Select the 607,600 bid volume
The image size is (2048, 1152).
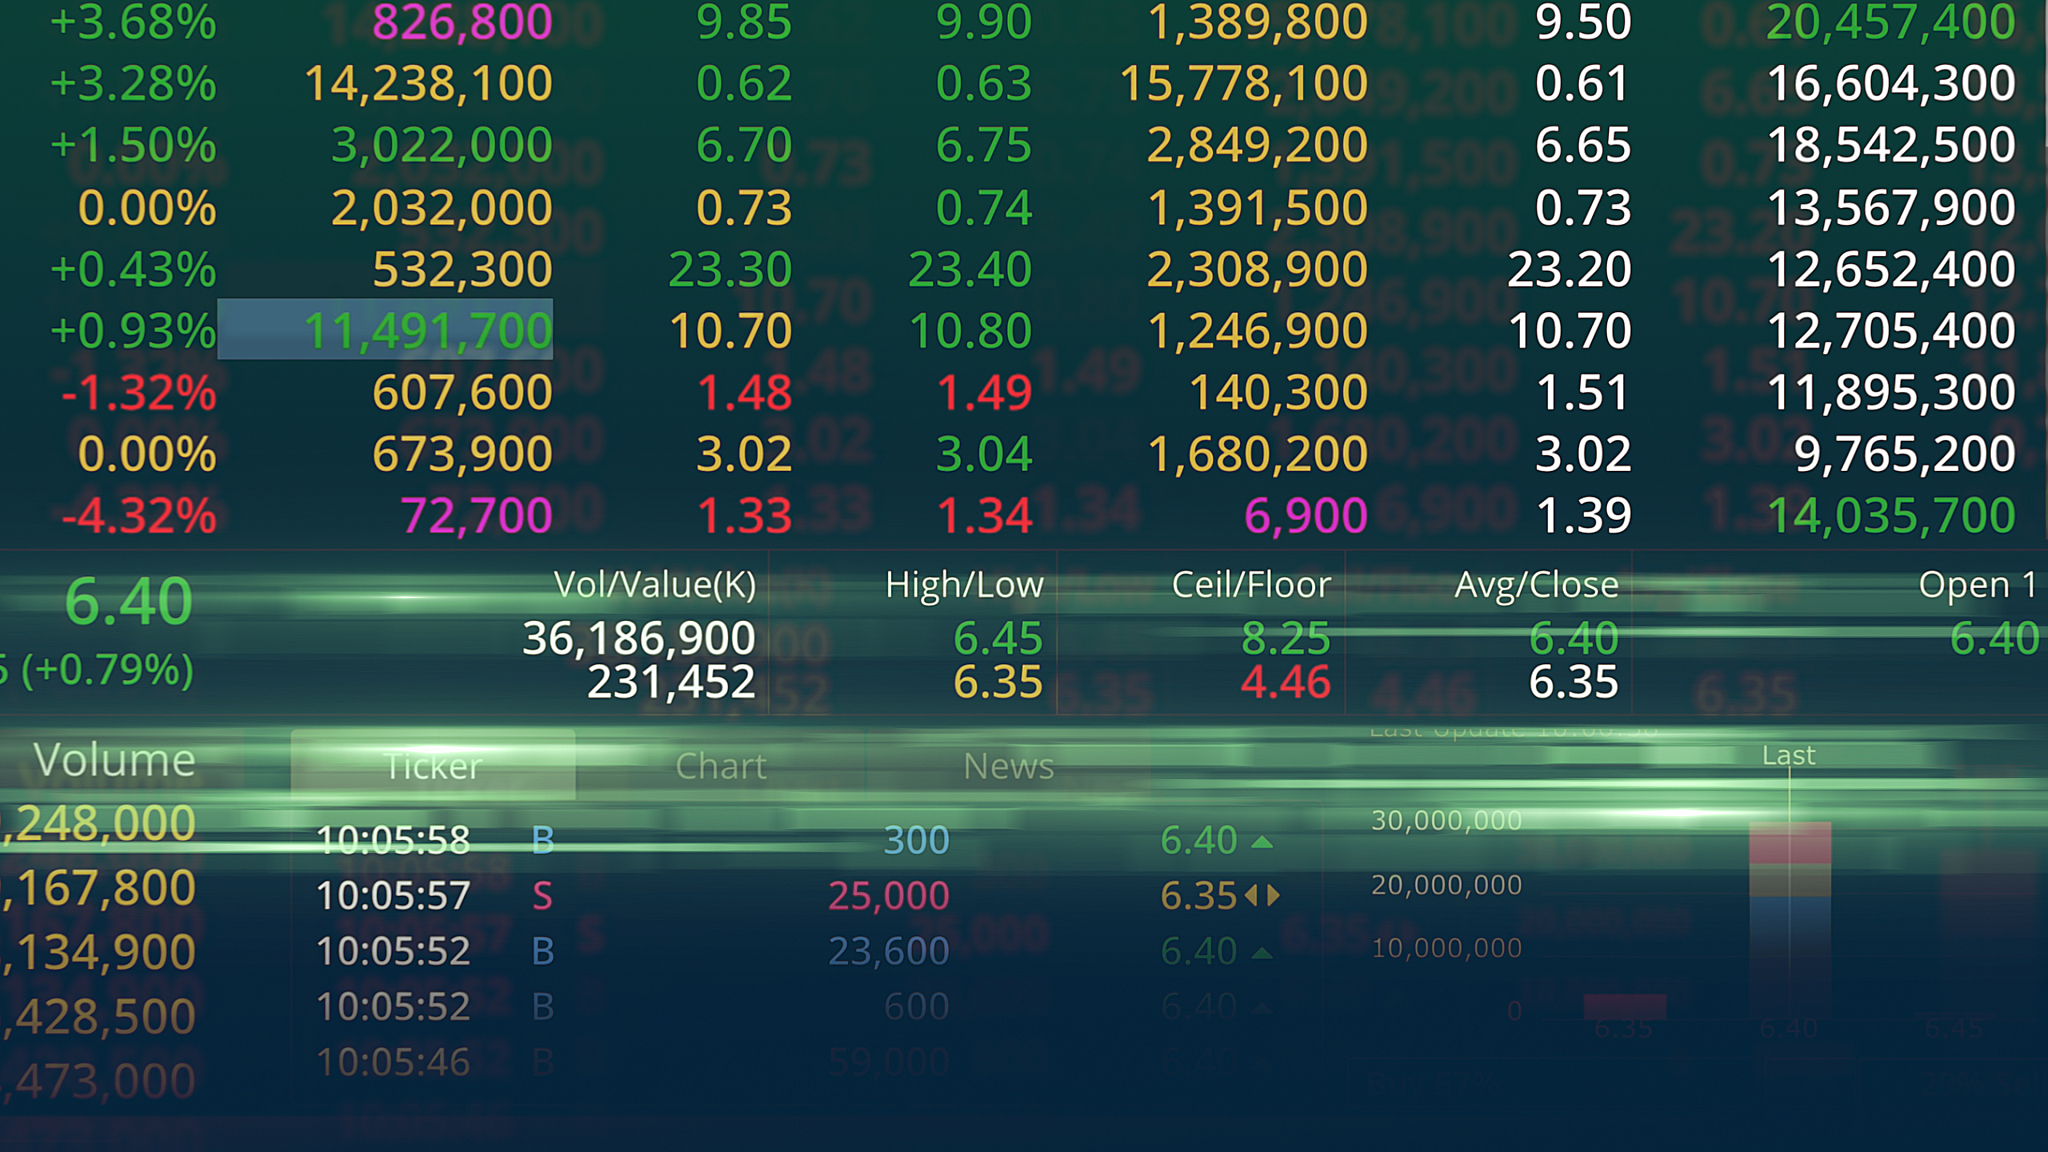coord(462,393)
